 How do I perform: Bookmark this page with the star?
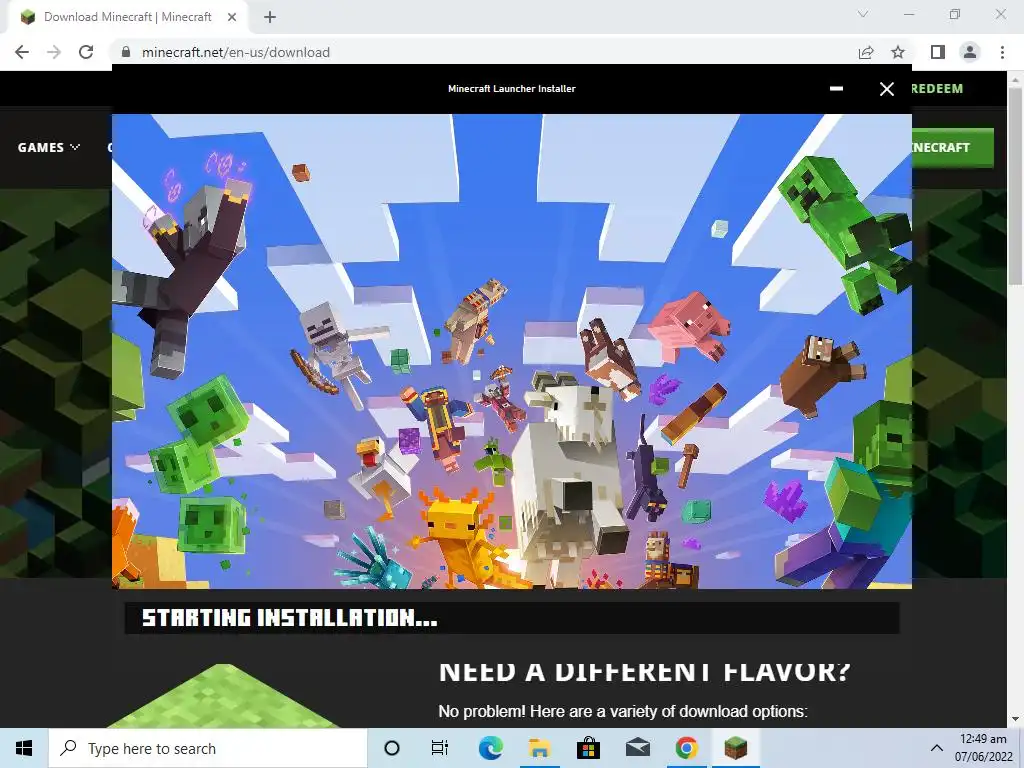[x=898, y=52]
